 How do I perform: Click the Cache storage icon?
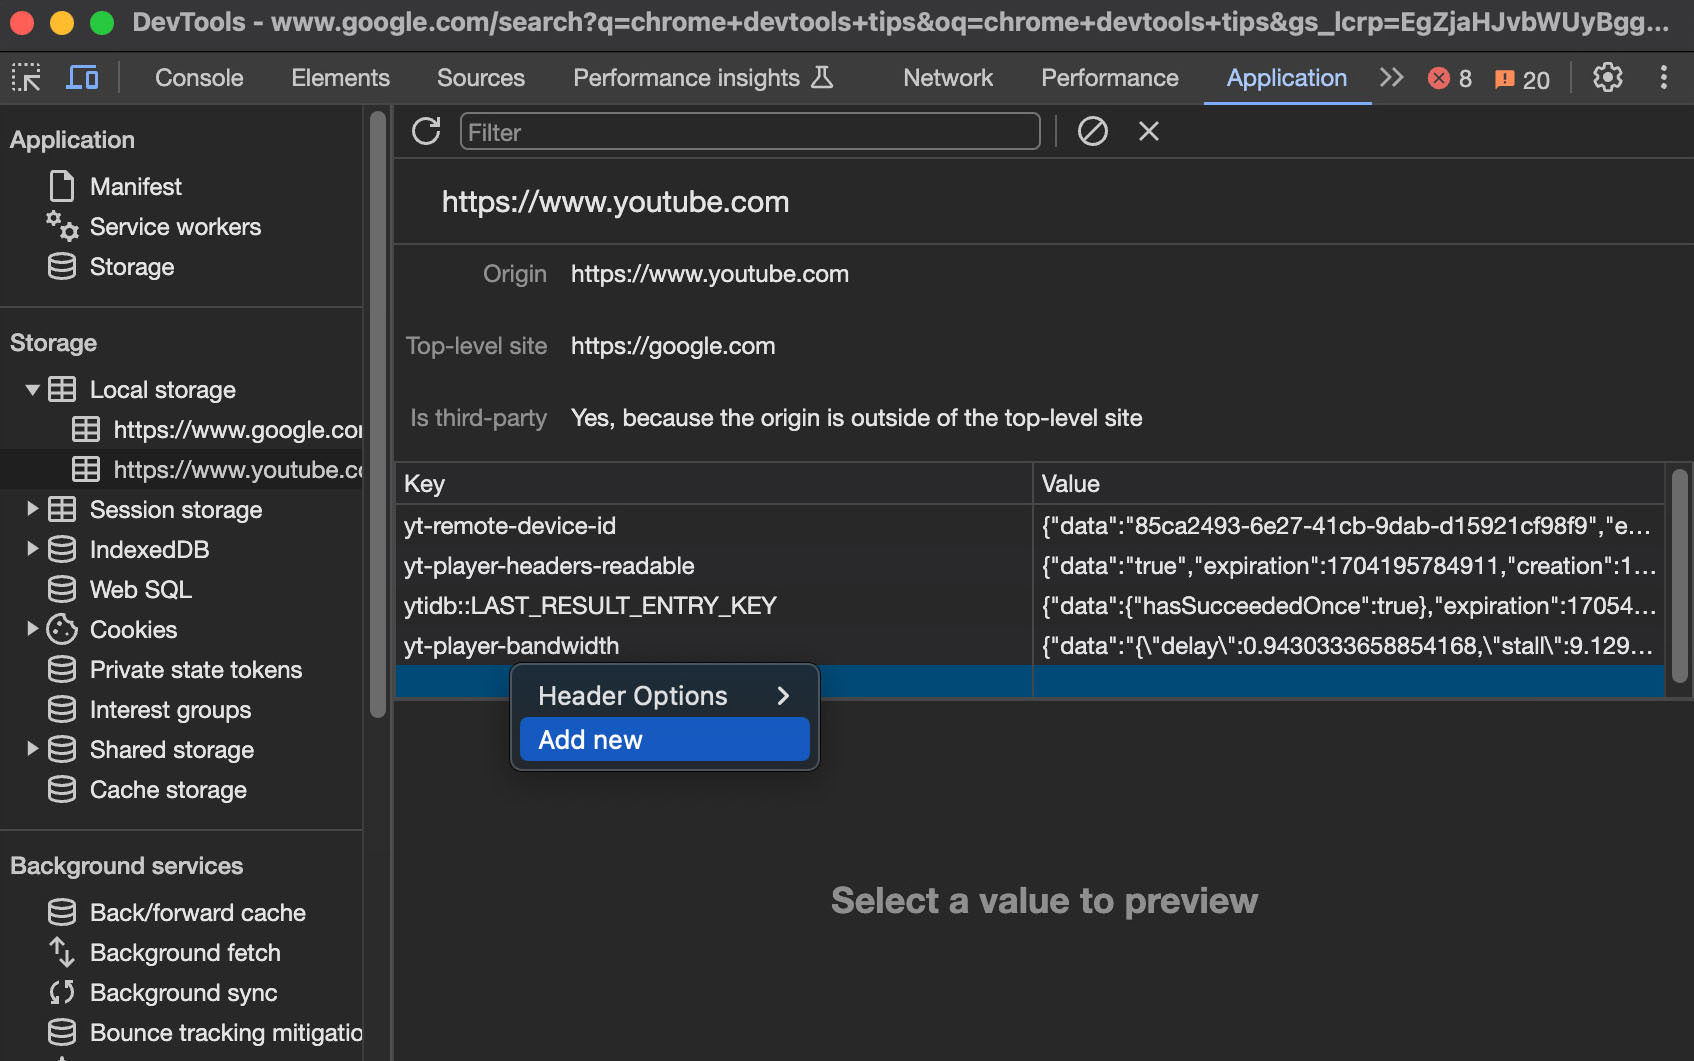(62, 789)
